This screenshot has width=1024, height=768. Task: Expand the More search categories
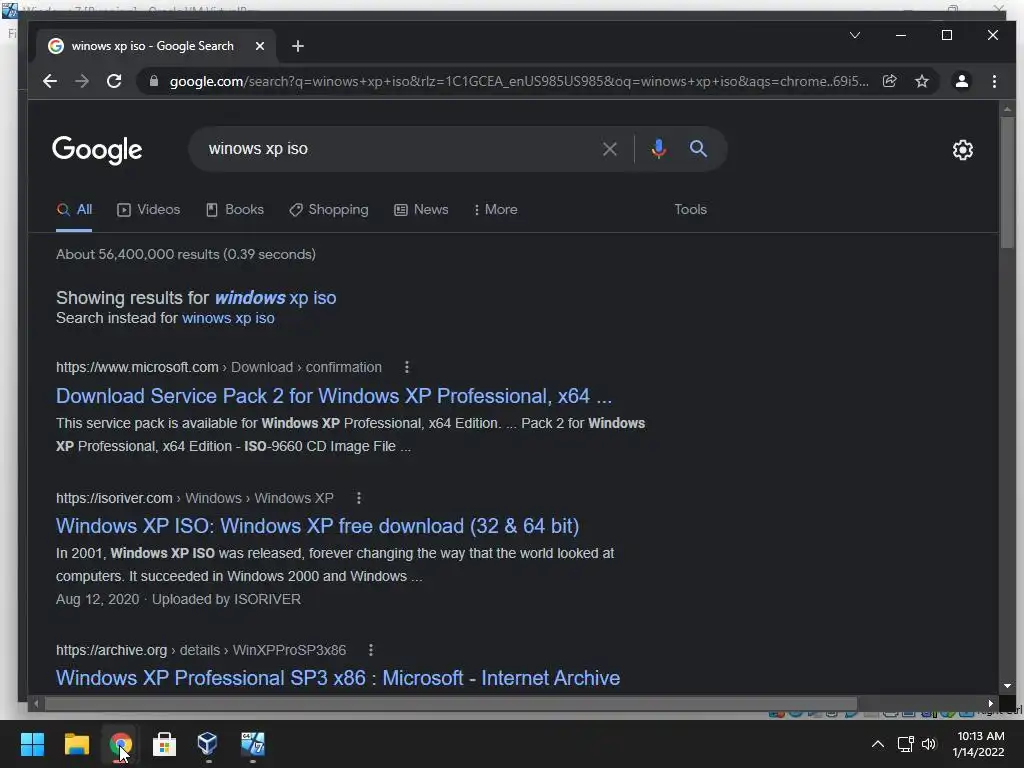[496, 210]
